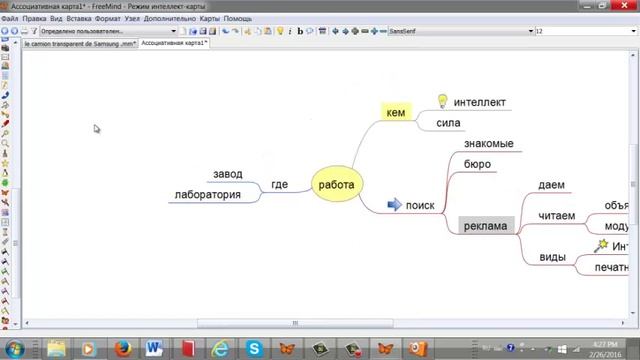Screen dimensions: 640x360
Task: Open the Узел menu
Action: [132, 19]
